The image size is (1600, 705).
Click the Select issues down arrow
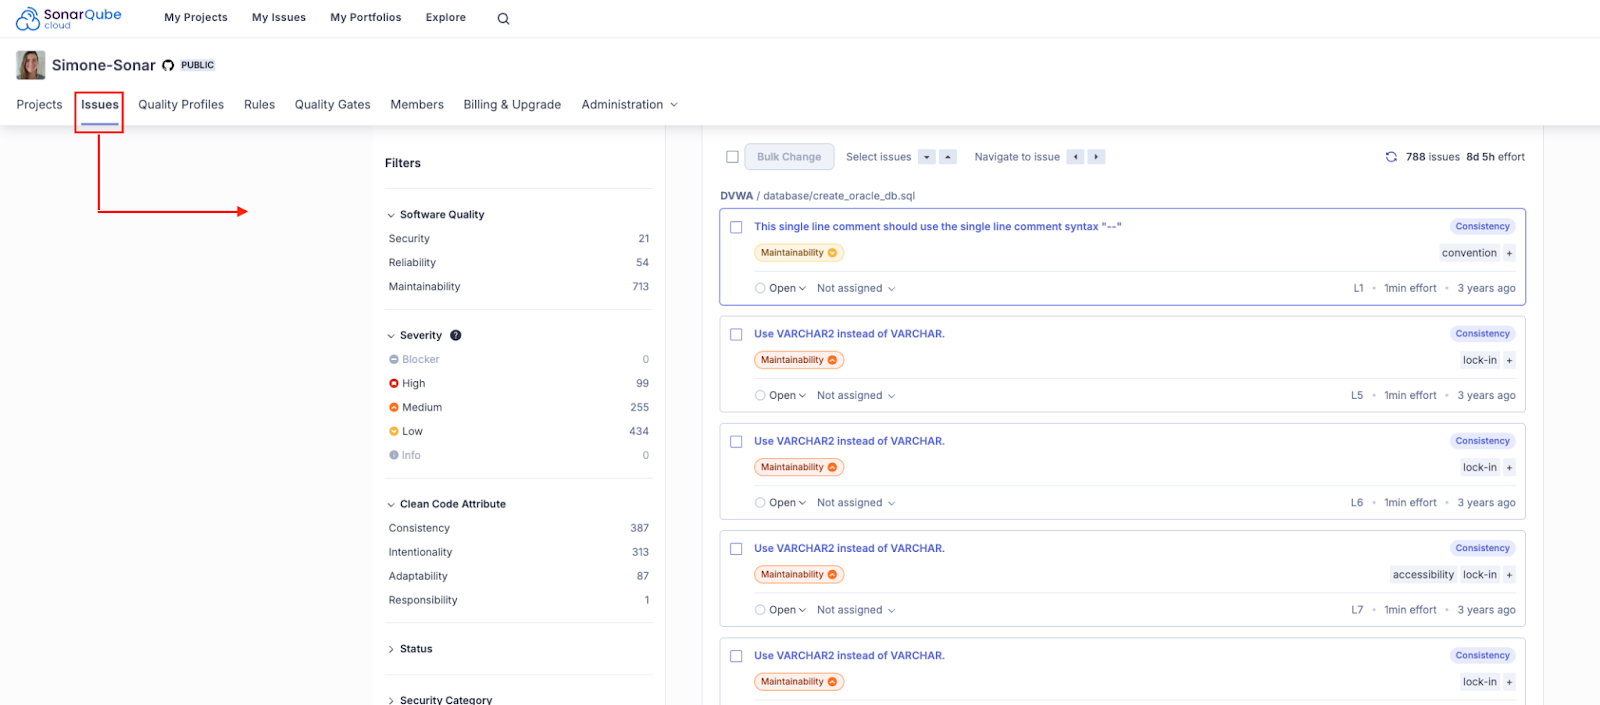(927, 157)
